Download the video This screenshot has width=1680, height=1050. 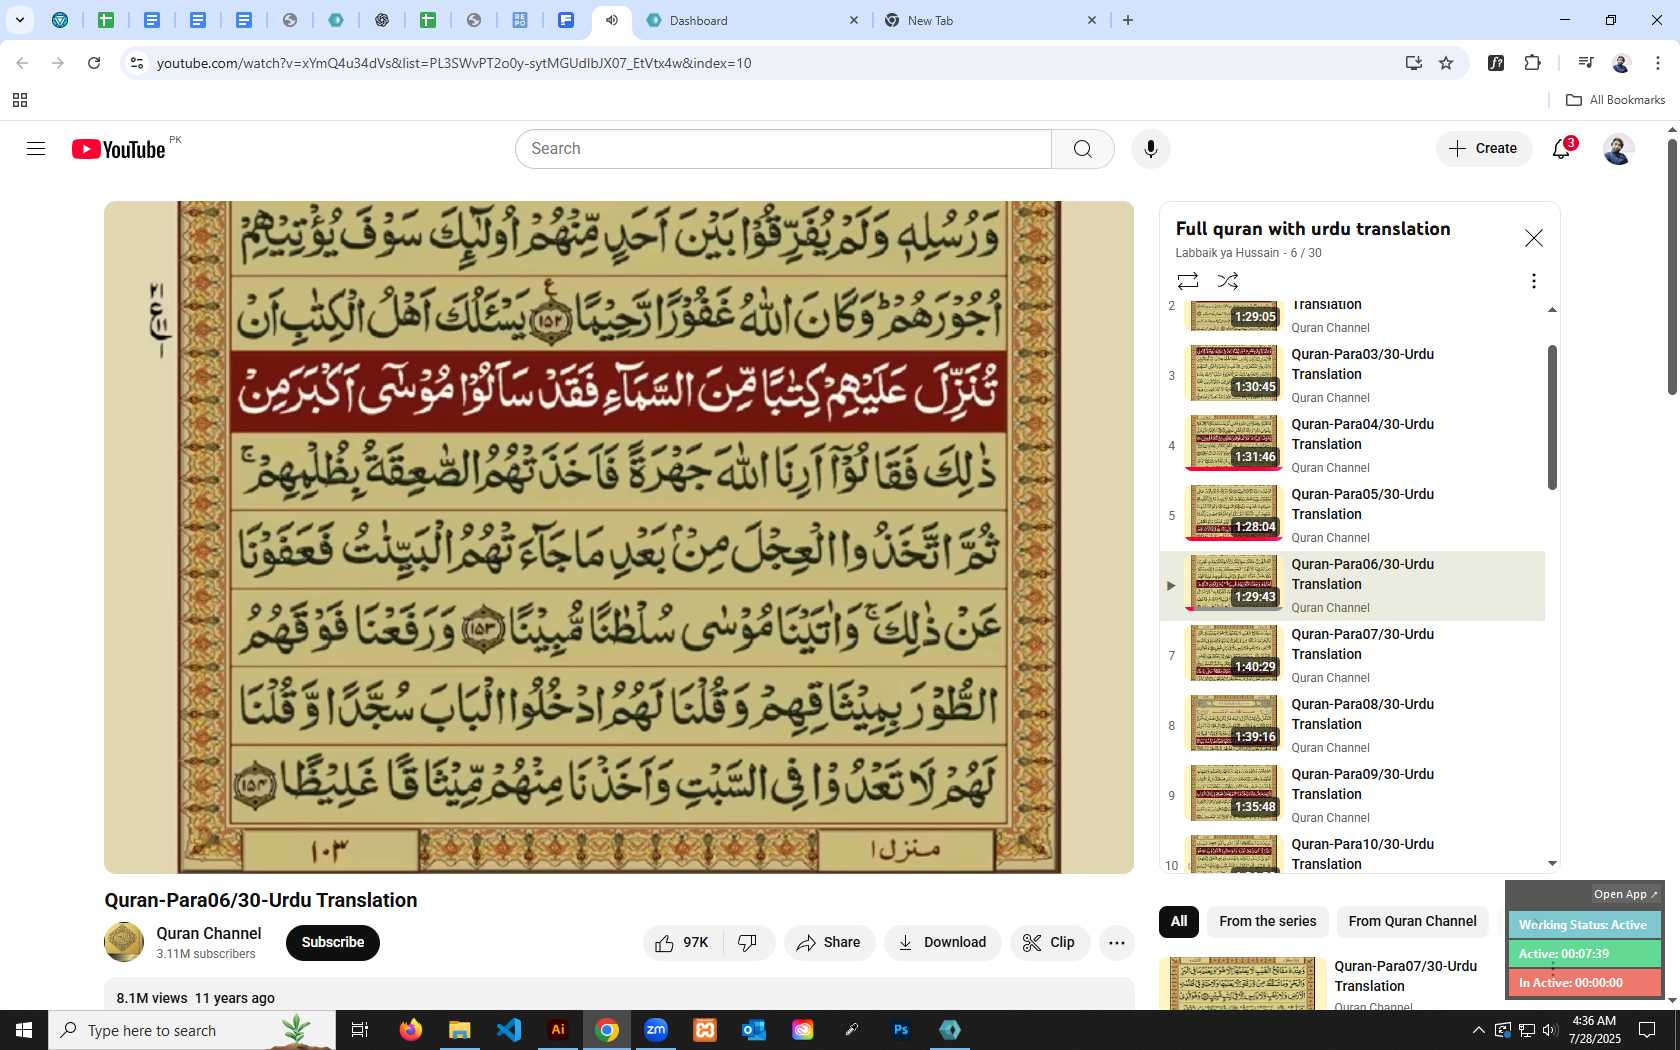point(942,943)
